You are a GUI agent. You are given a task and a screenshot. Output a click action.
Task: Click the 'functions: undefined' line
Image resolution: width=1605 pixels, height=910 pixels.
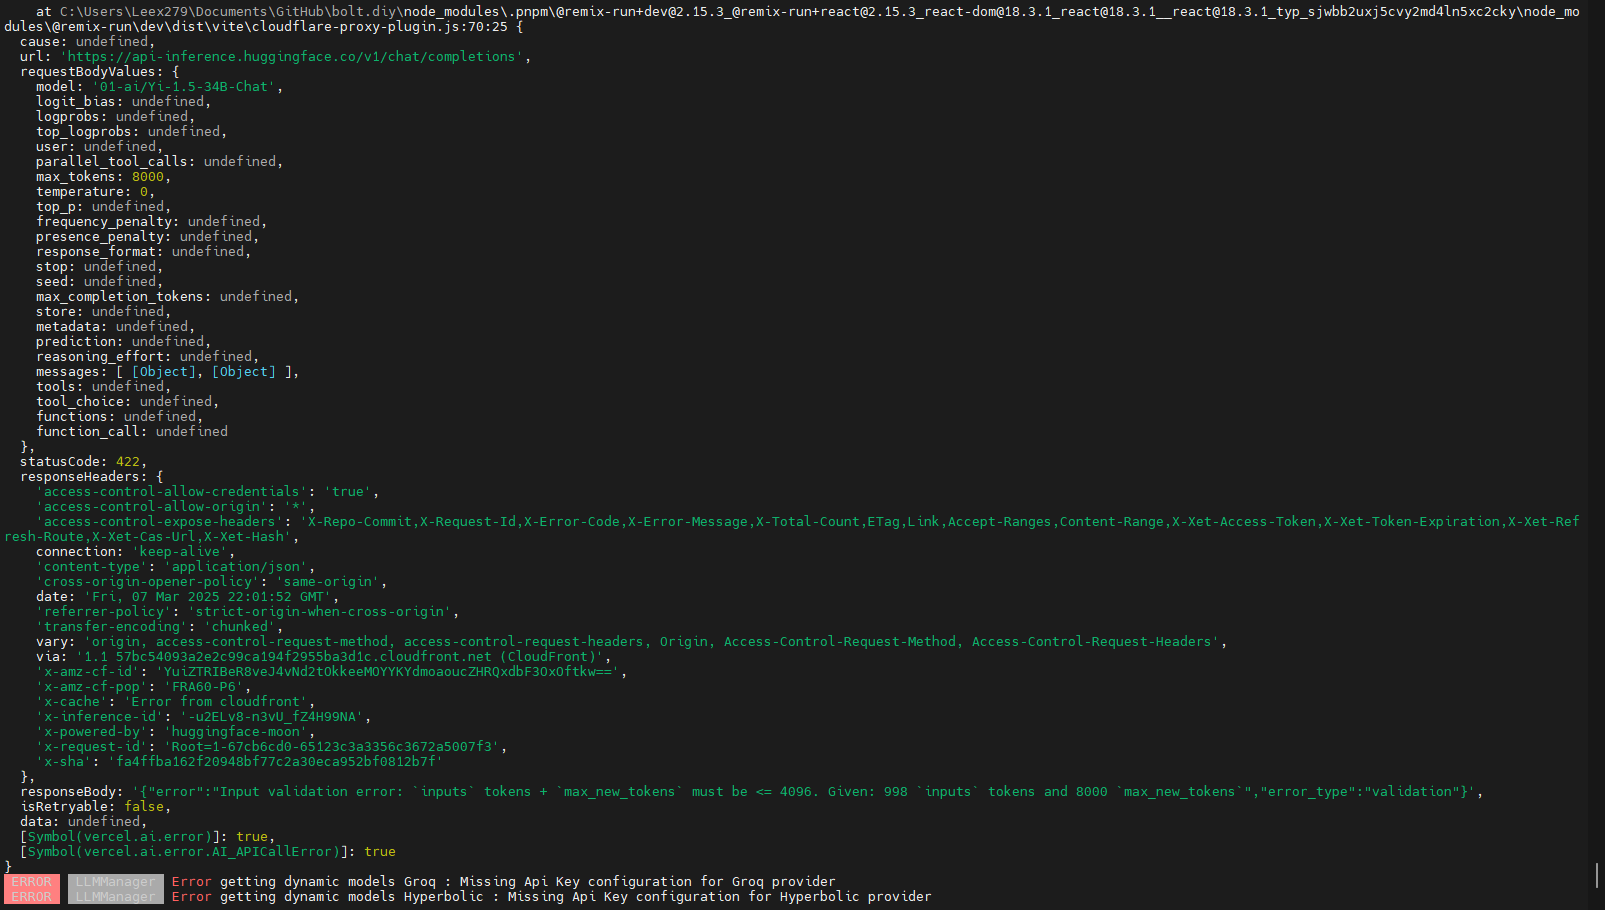[x=120, y=417]
